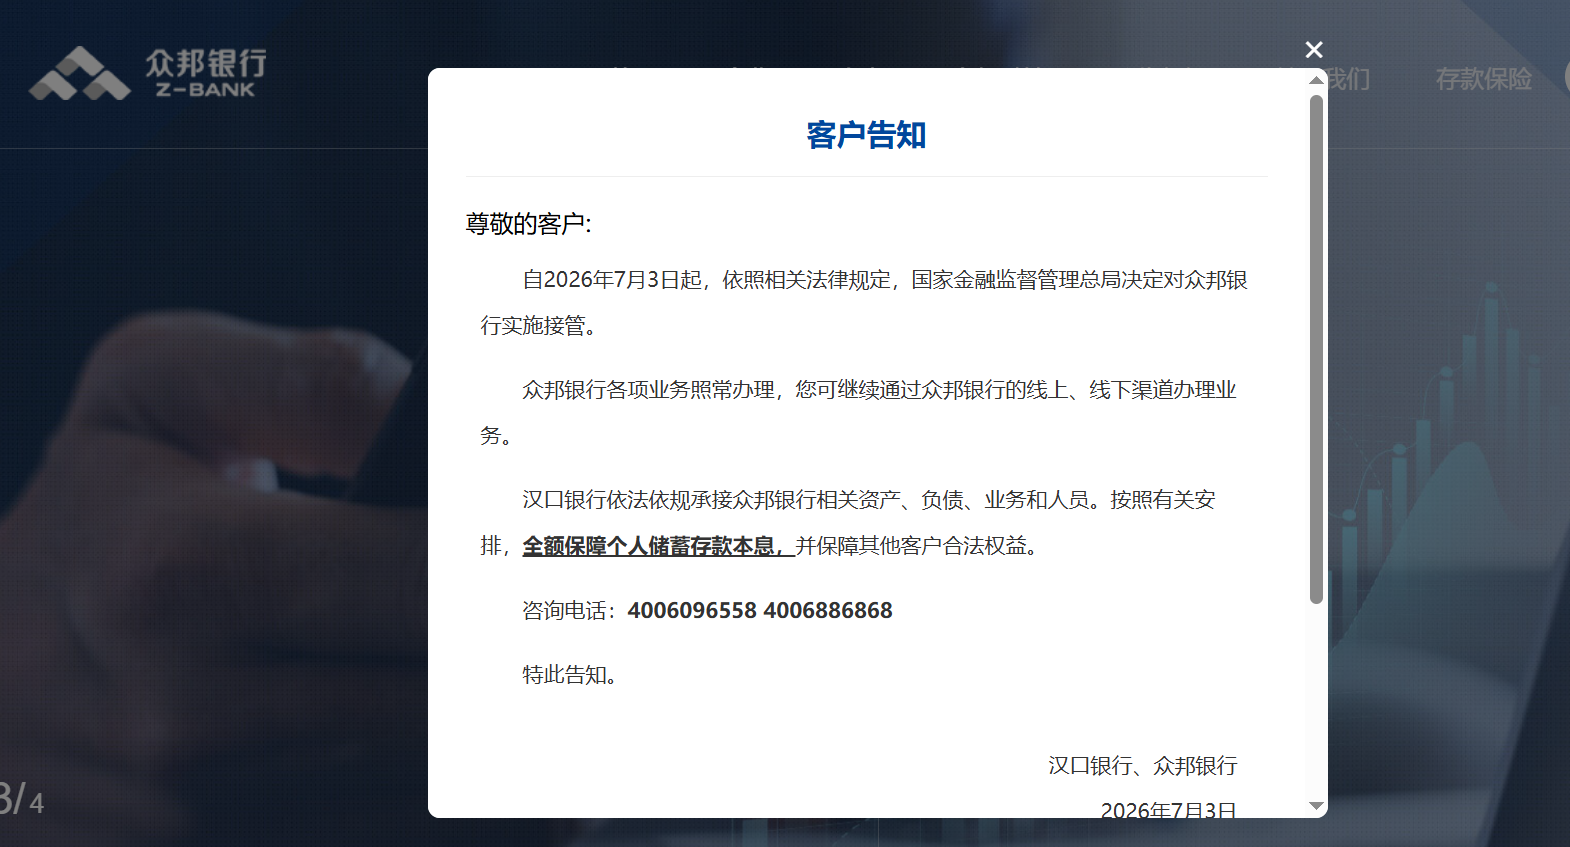Click the notice dialog scrollbar thumb
Viewport: 1570px width, 847px height.
1316,349
